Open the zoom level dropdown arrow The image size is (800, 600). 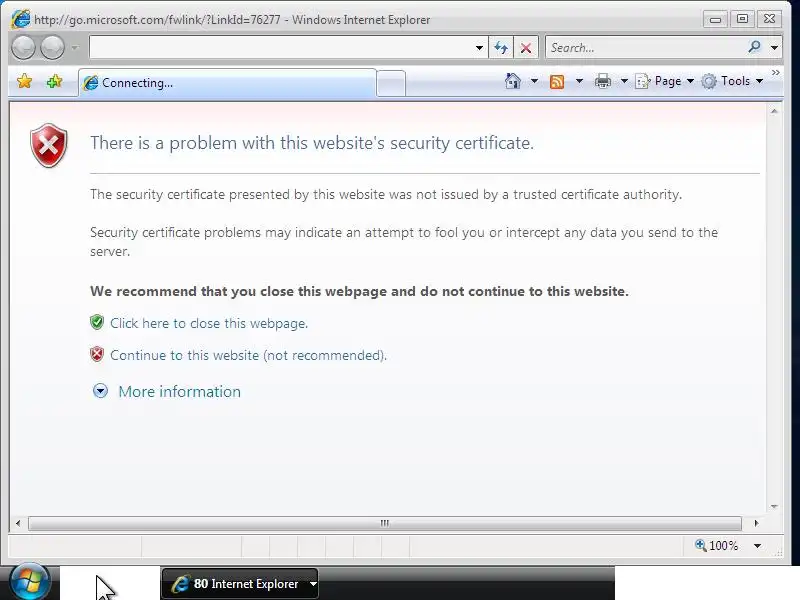click(758, 546)
